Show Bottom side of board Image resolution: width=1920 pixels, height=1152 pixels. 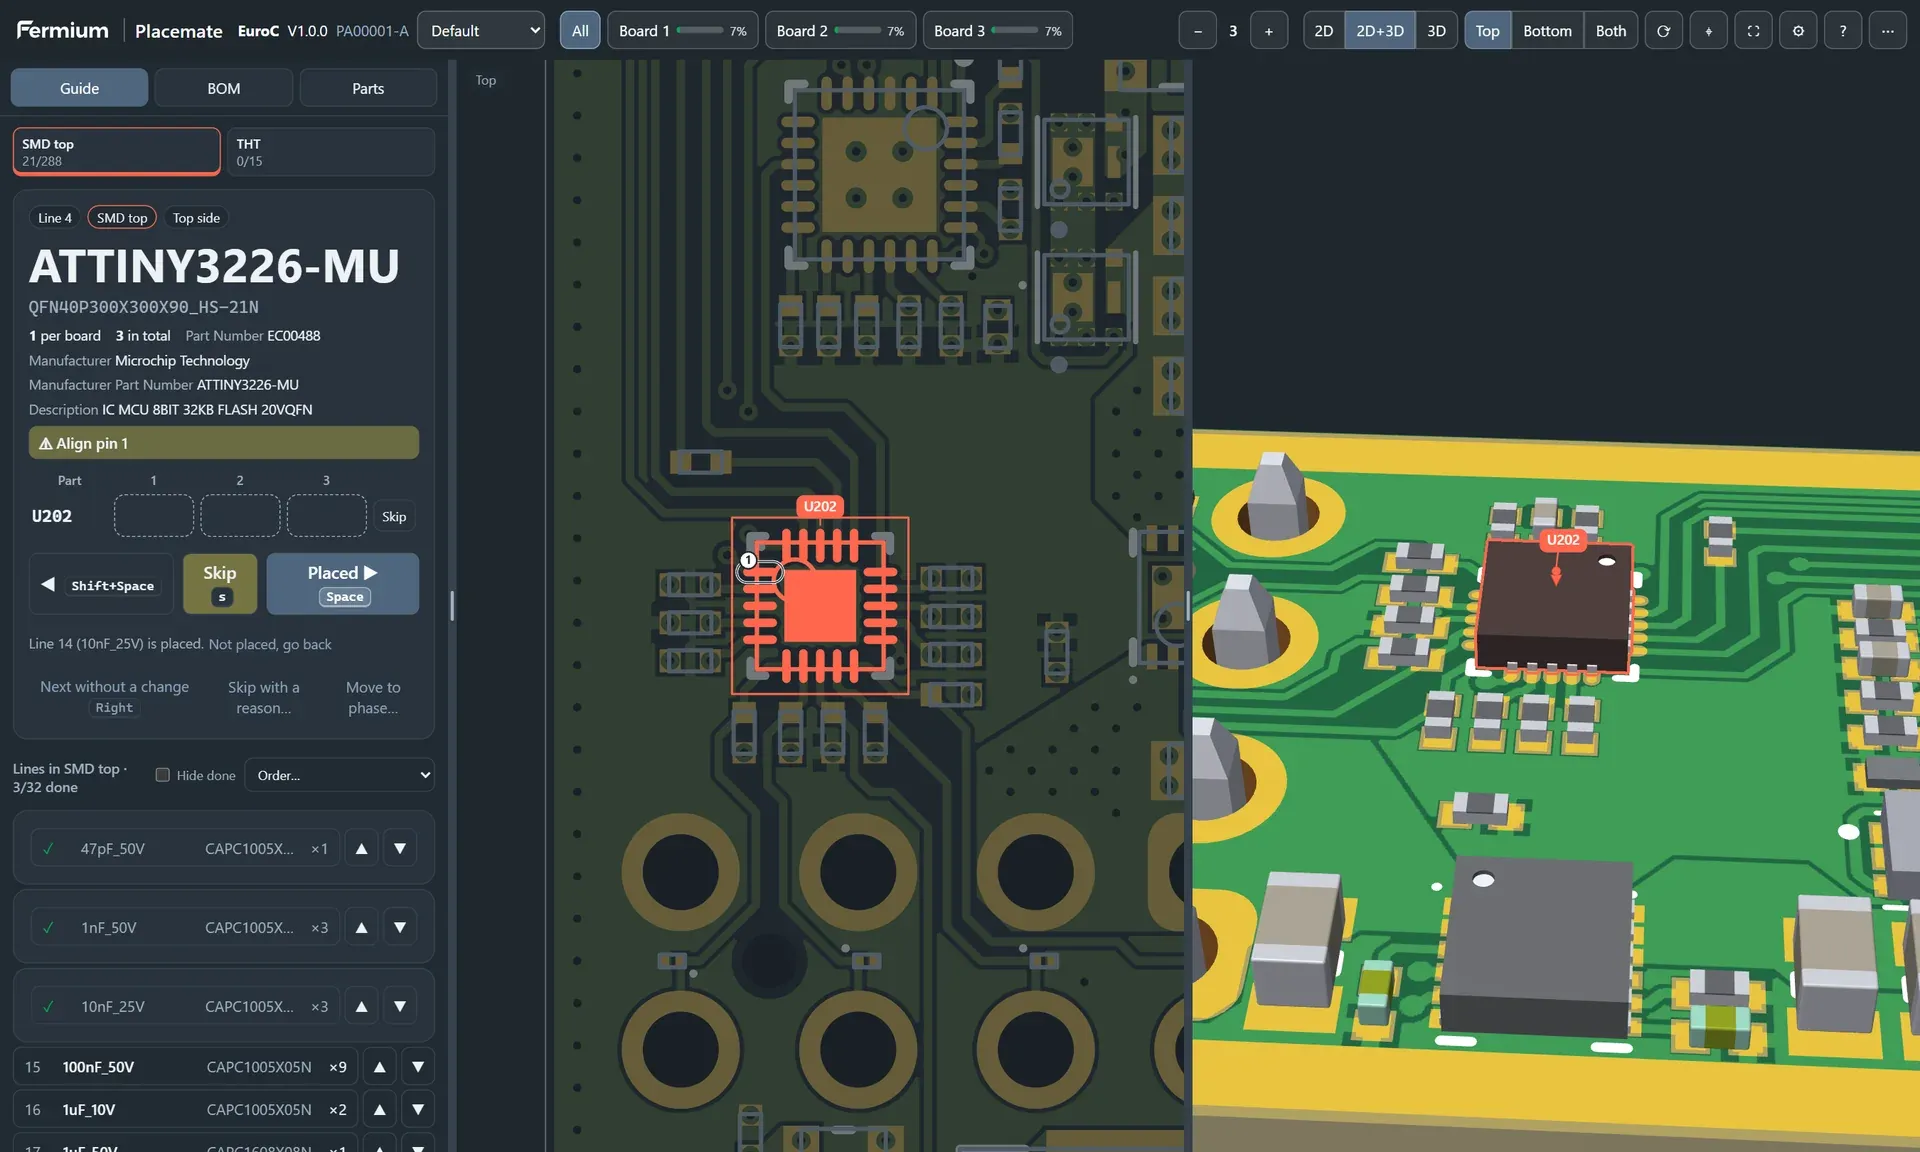[1547, 31]
